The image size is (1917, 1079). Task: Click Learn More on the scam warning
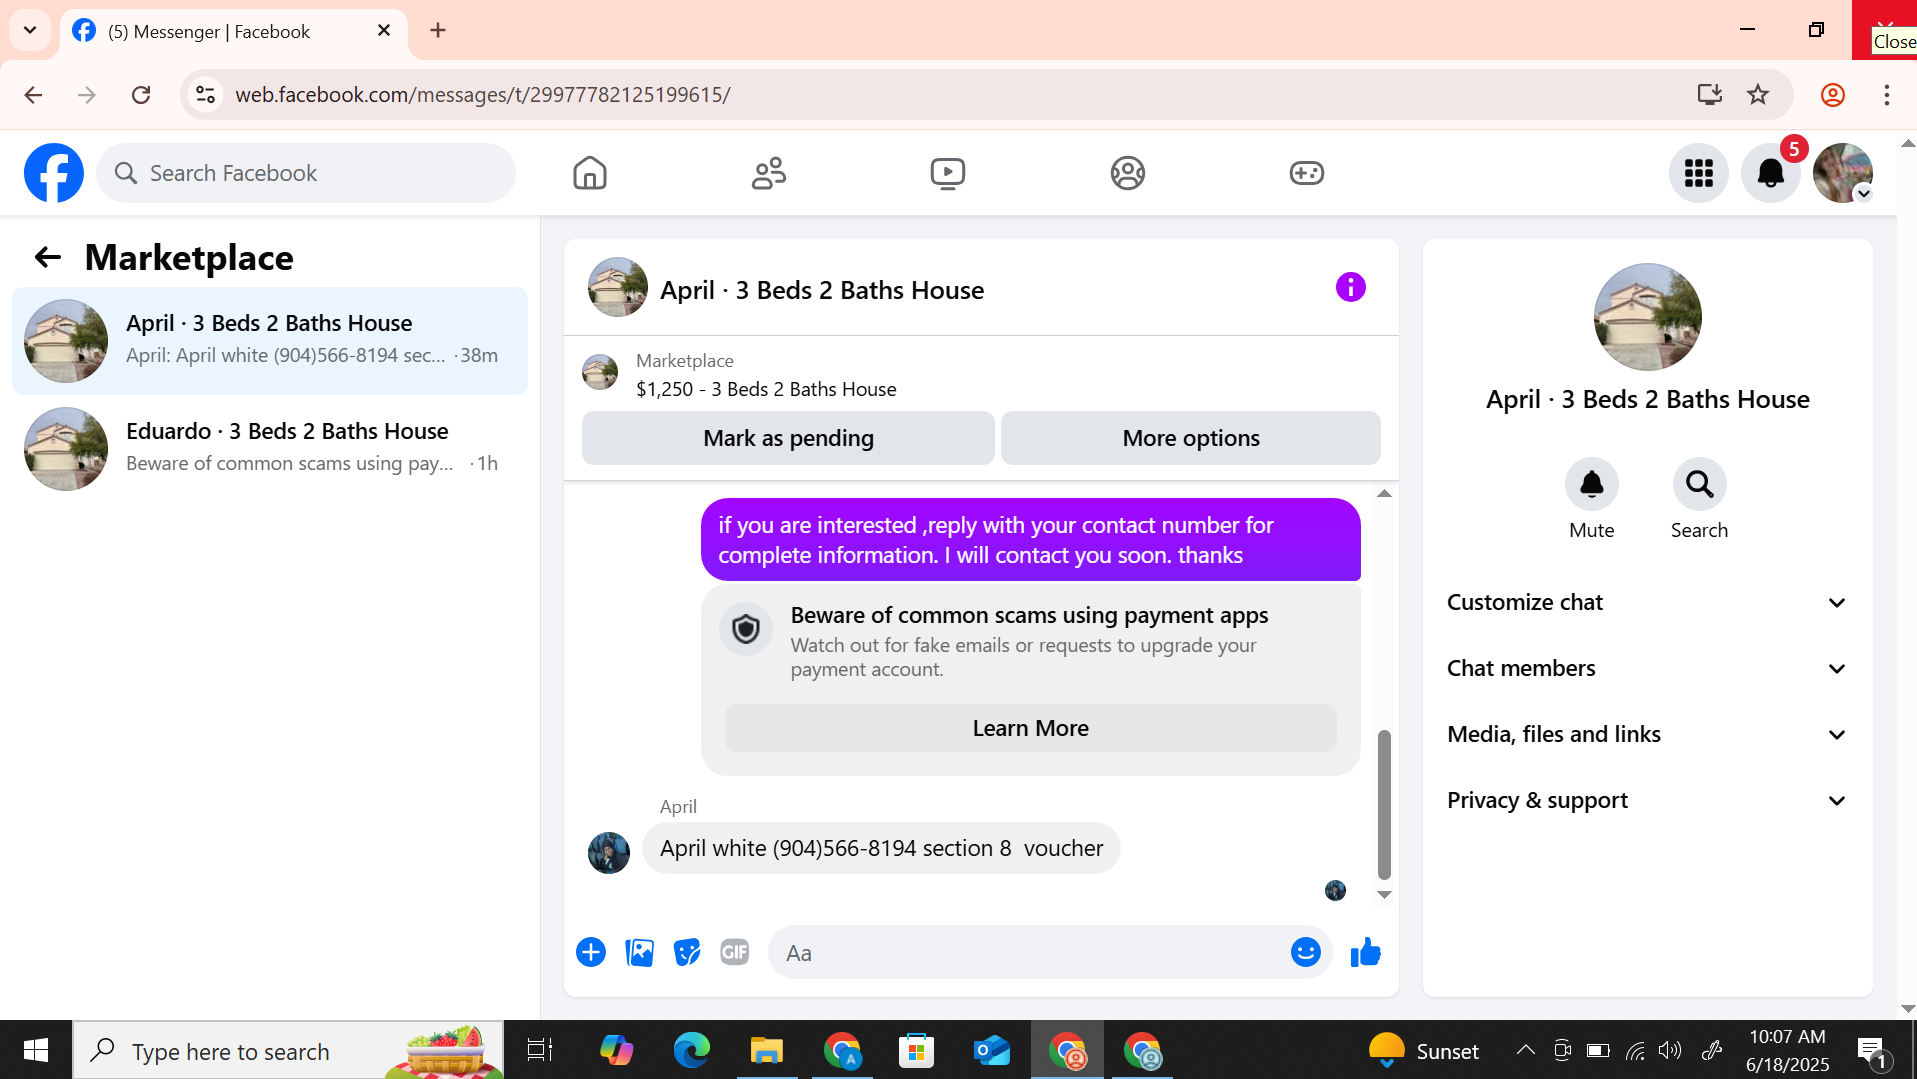[x=1030, y=728]
